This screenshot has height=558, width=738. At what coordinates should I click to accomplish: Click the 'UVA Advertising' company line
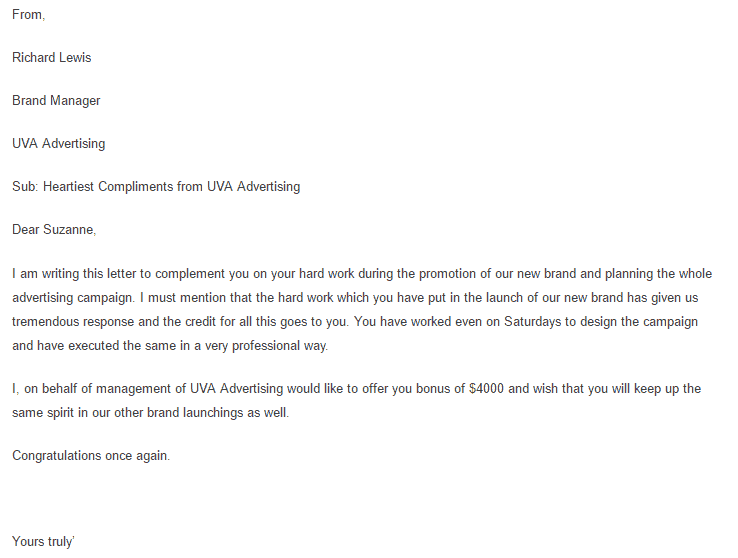[58, 144]
